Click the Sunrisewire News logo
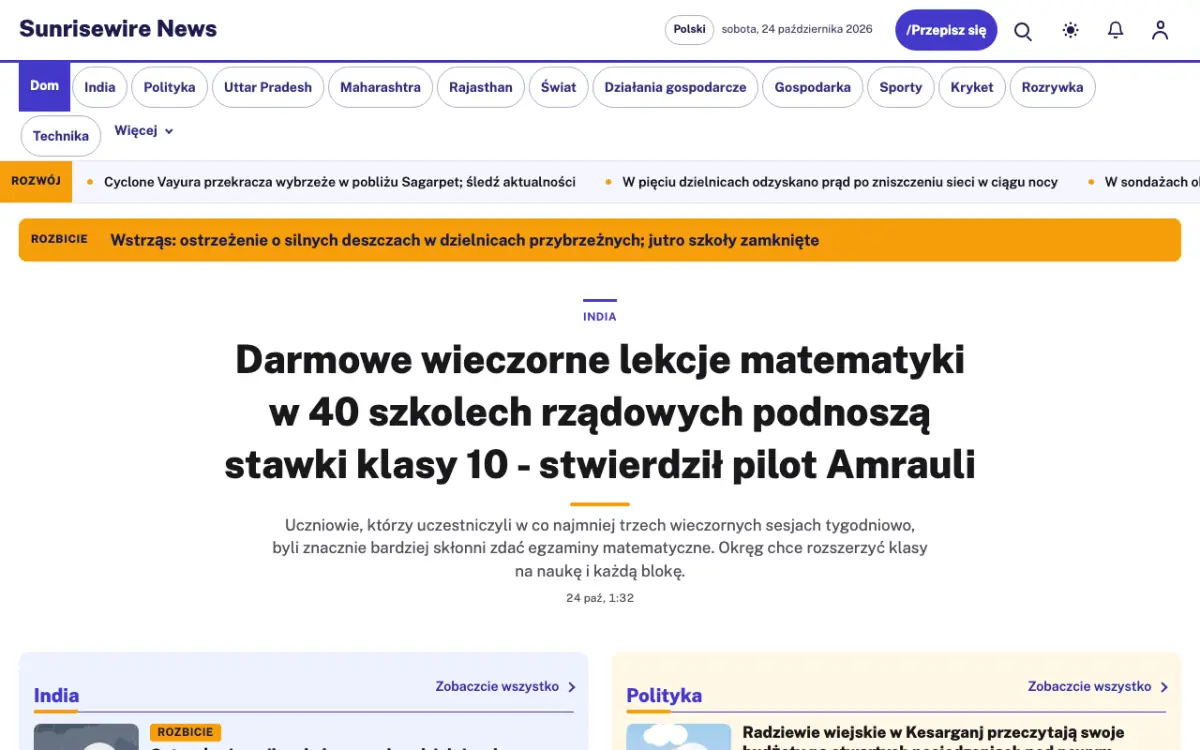 [118, 29]
